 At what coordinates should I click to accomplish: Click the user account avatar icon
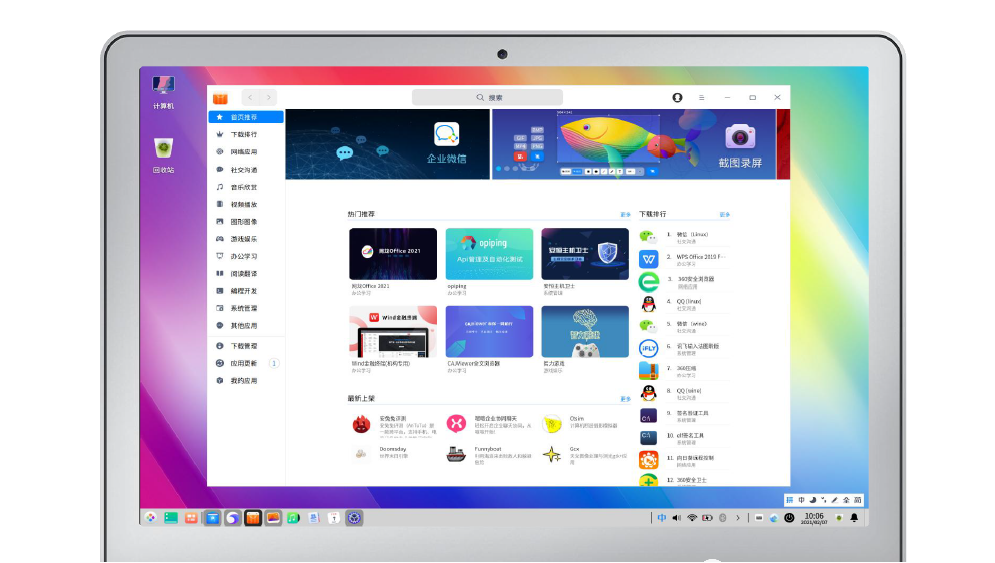tap(677, 98)
